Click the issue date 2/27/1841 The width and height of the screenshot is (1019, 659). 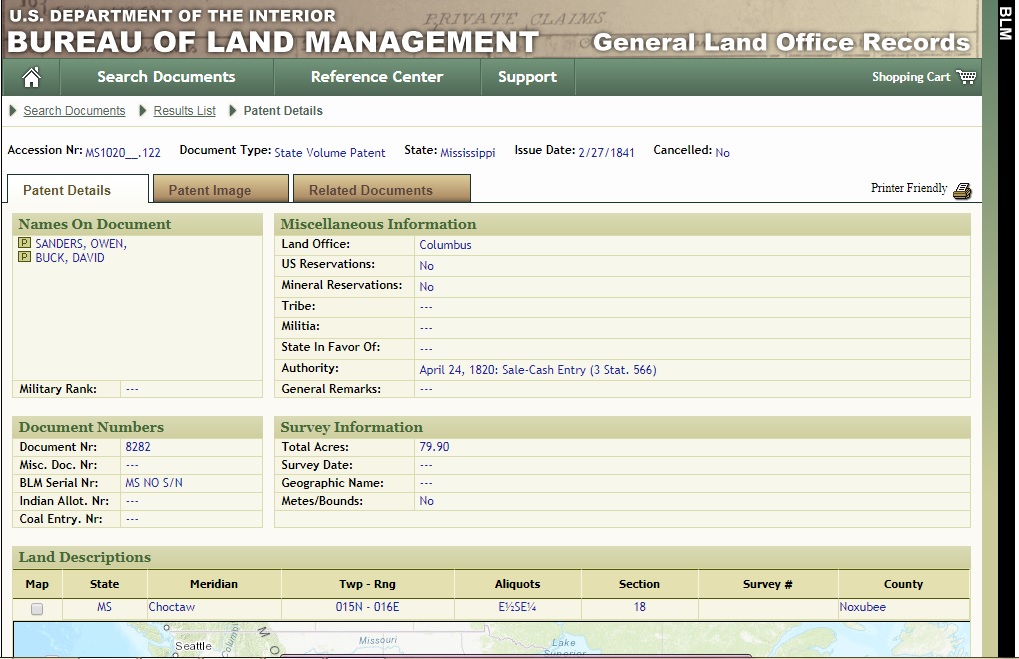606,153
